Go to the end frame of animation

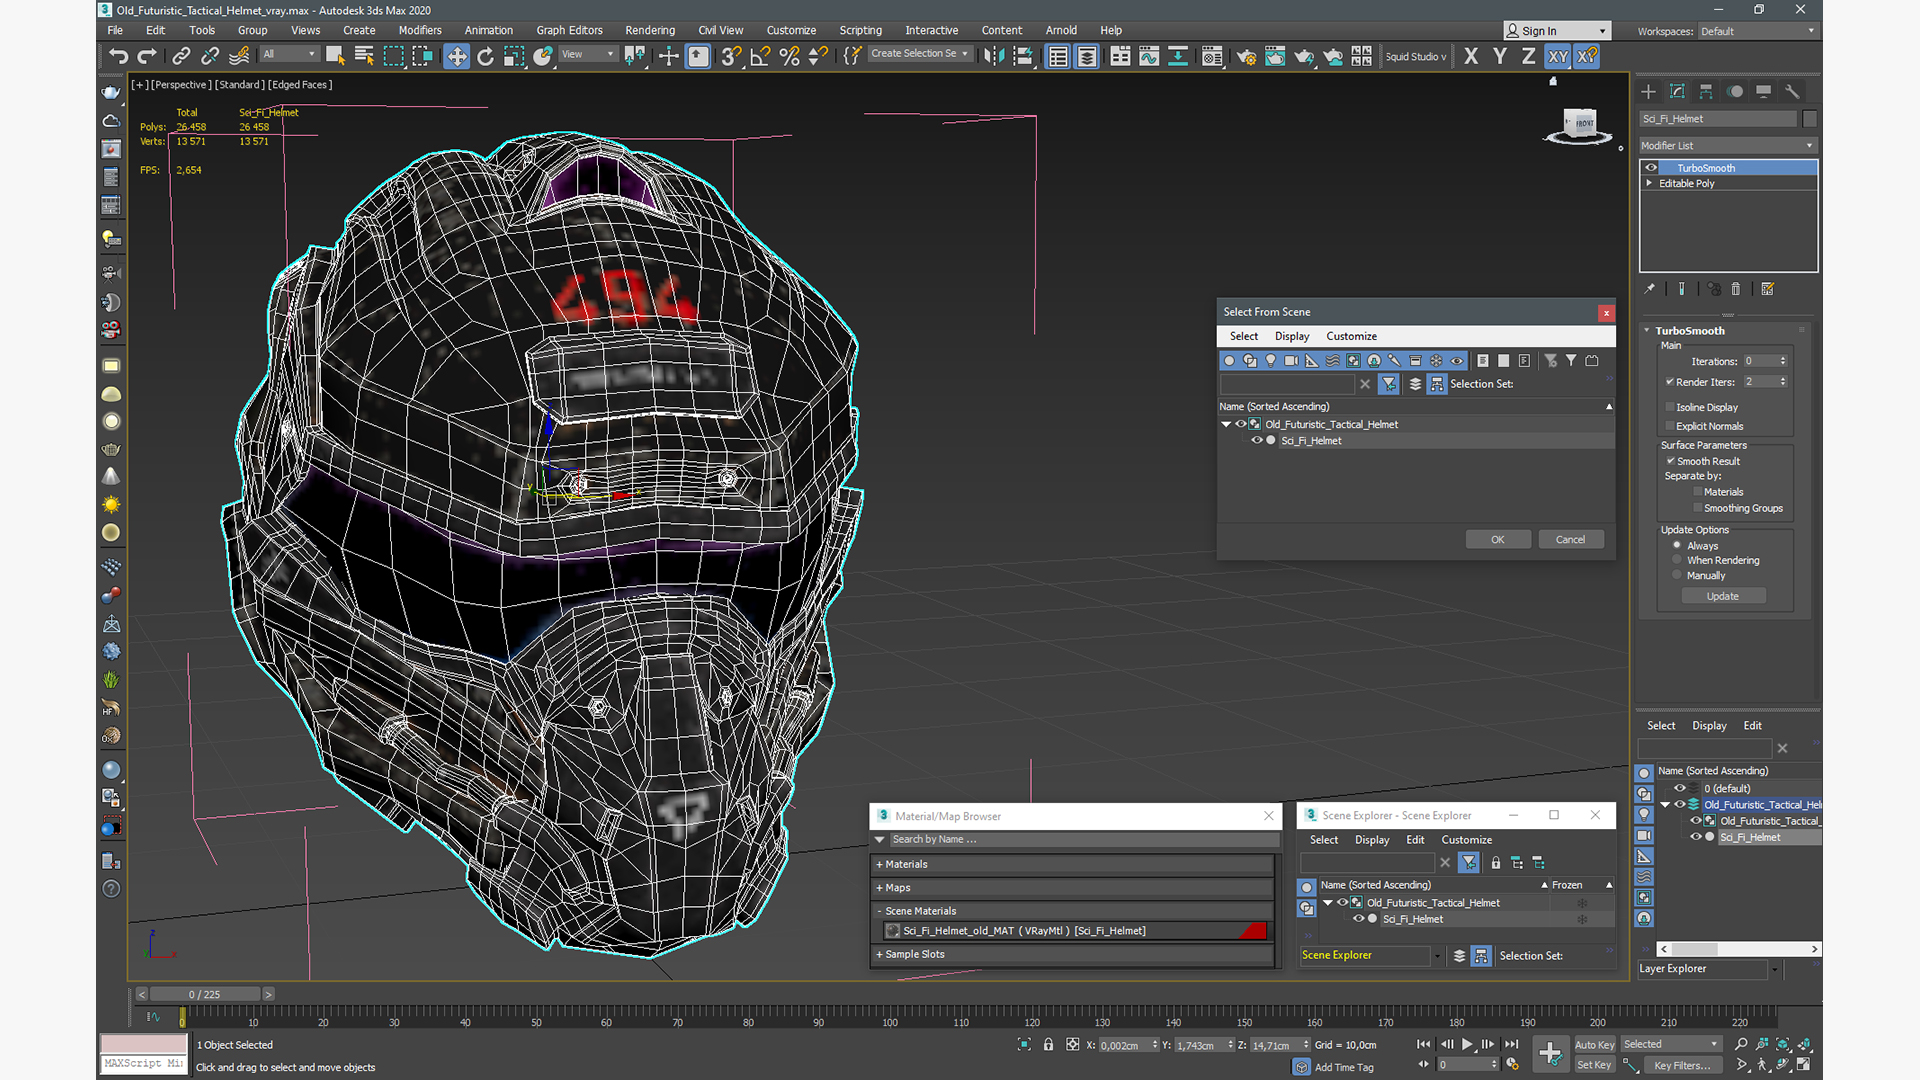coord(1512,1044)
